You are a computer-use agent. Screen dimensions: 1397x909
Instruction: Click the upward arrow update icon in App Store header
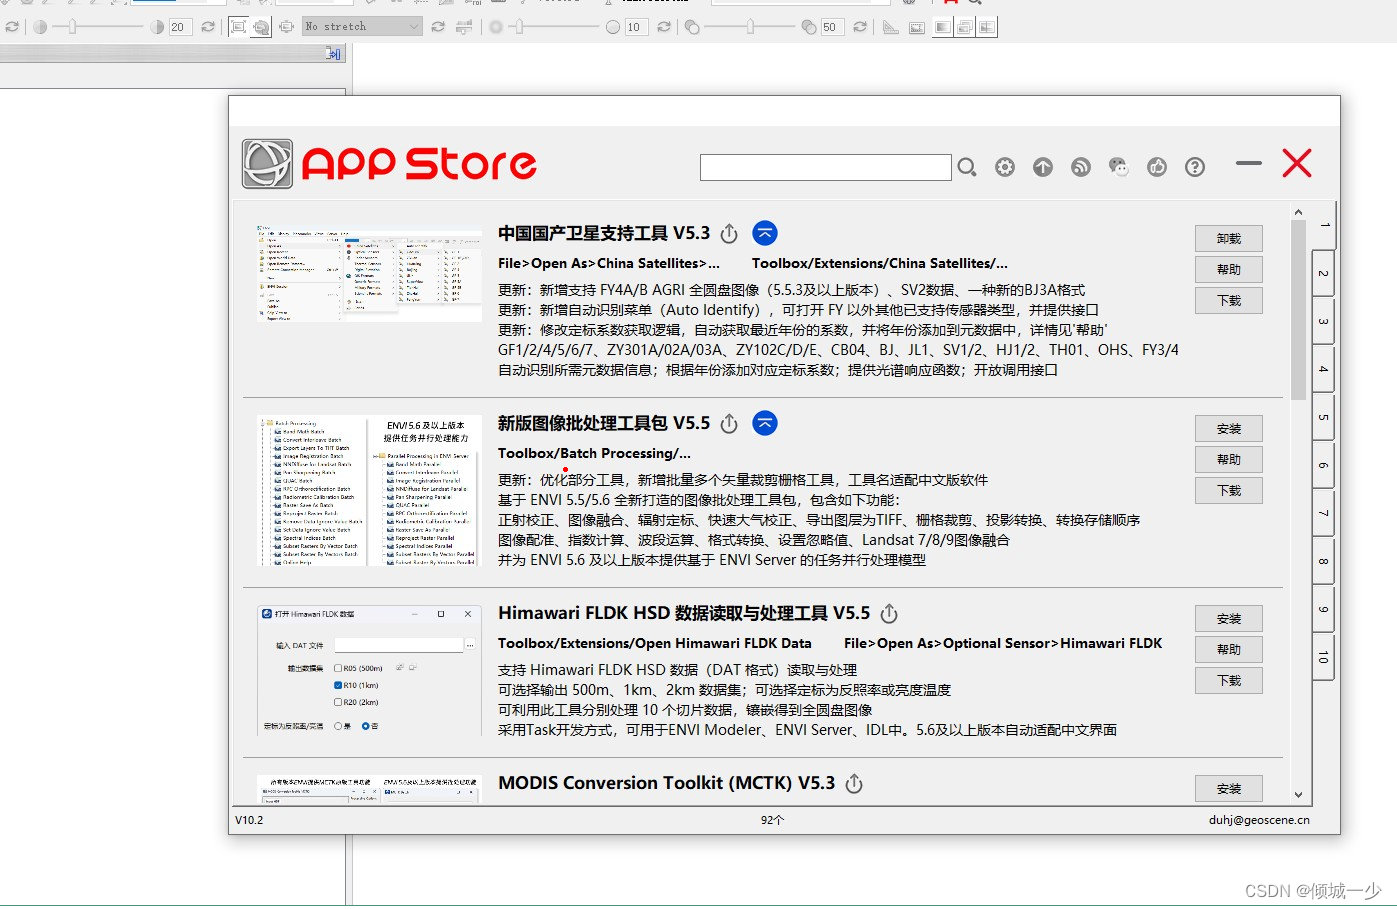pyautogui.click(x=1043, y=167)
